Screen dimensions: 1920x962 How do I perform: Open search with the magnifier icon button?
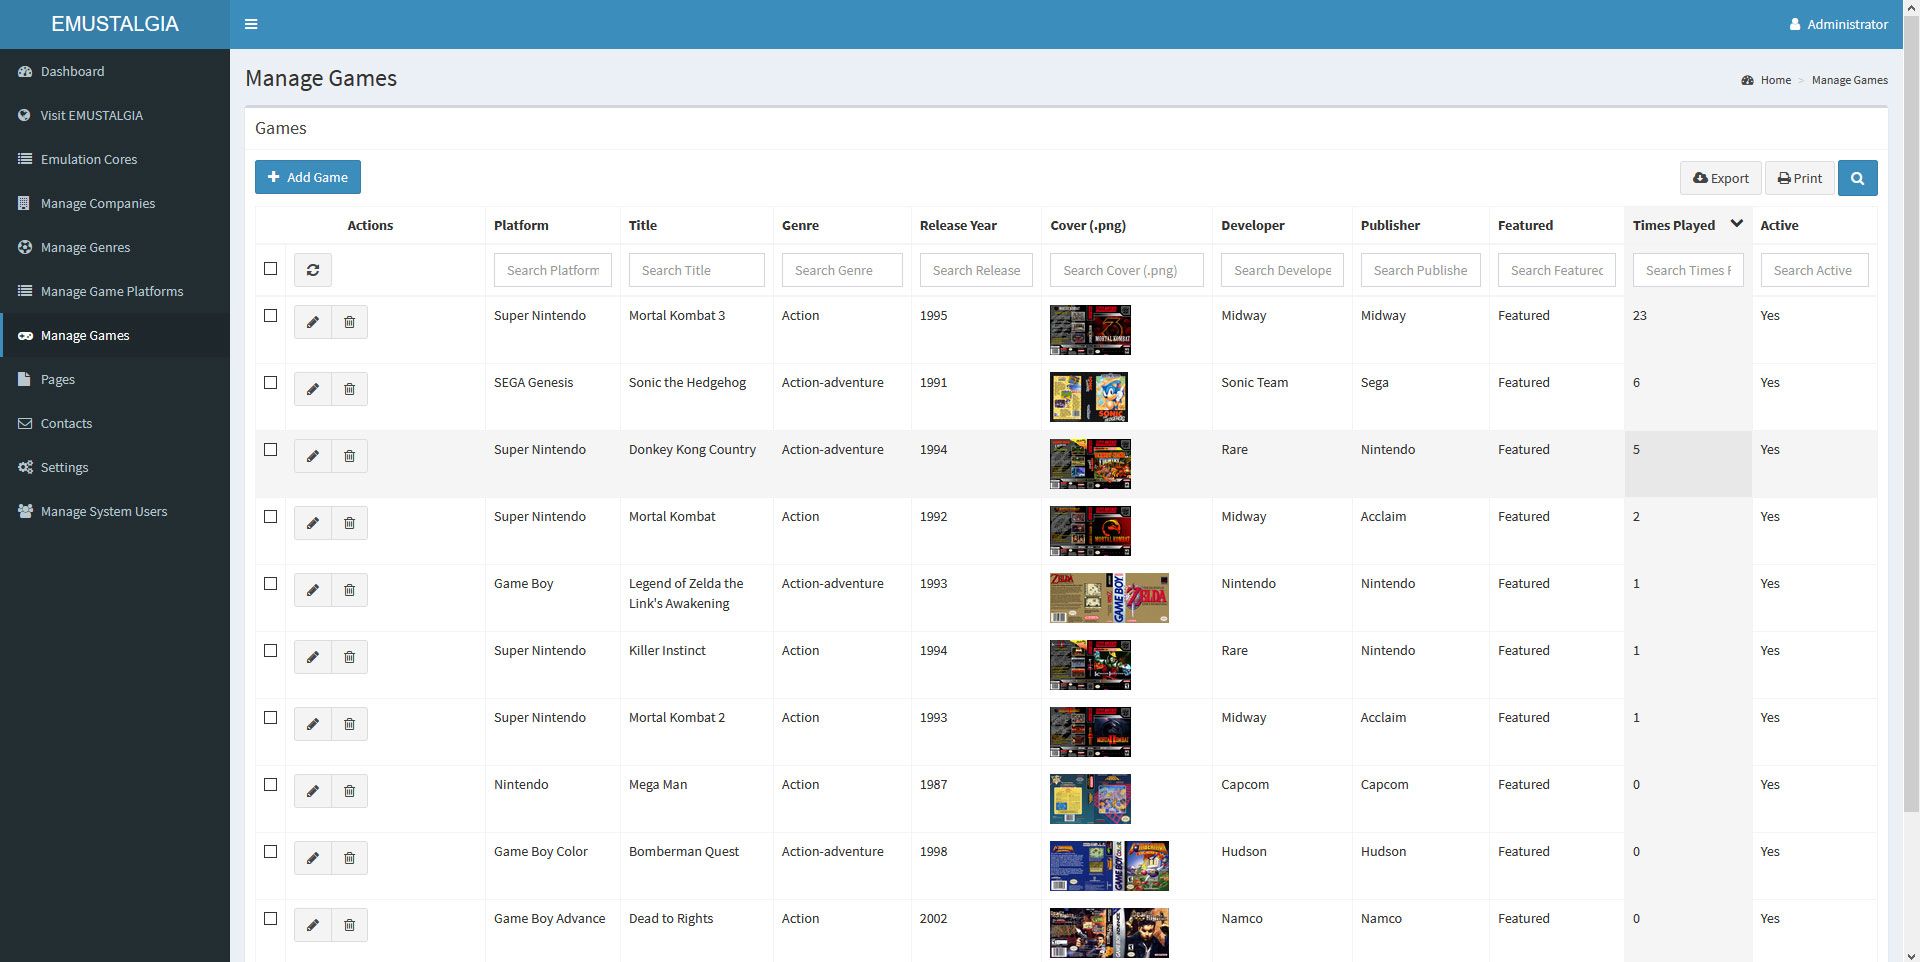click(x=1857, y=178)
